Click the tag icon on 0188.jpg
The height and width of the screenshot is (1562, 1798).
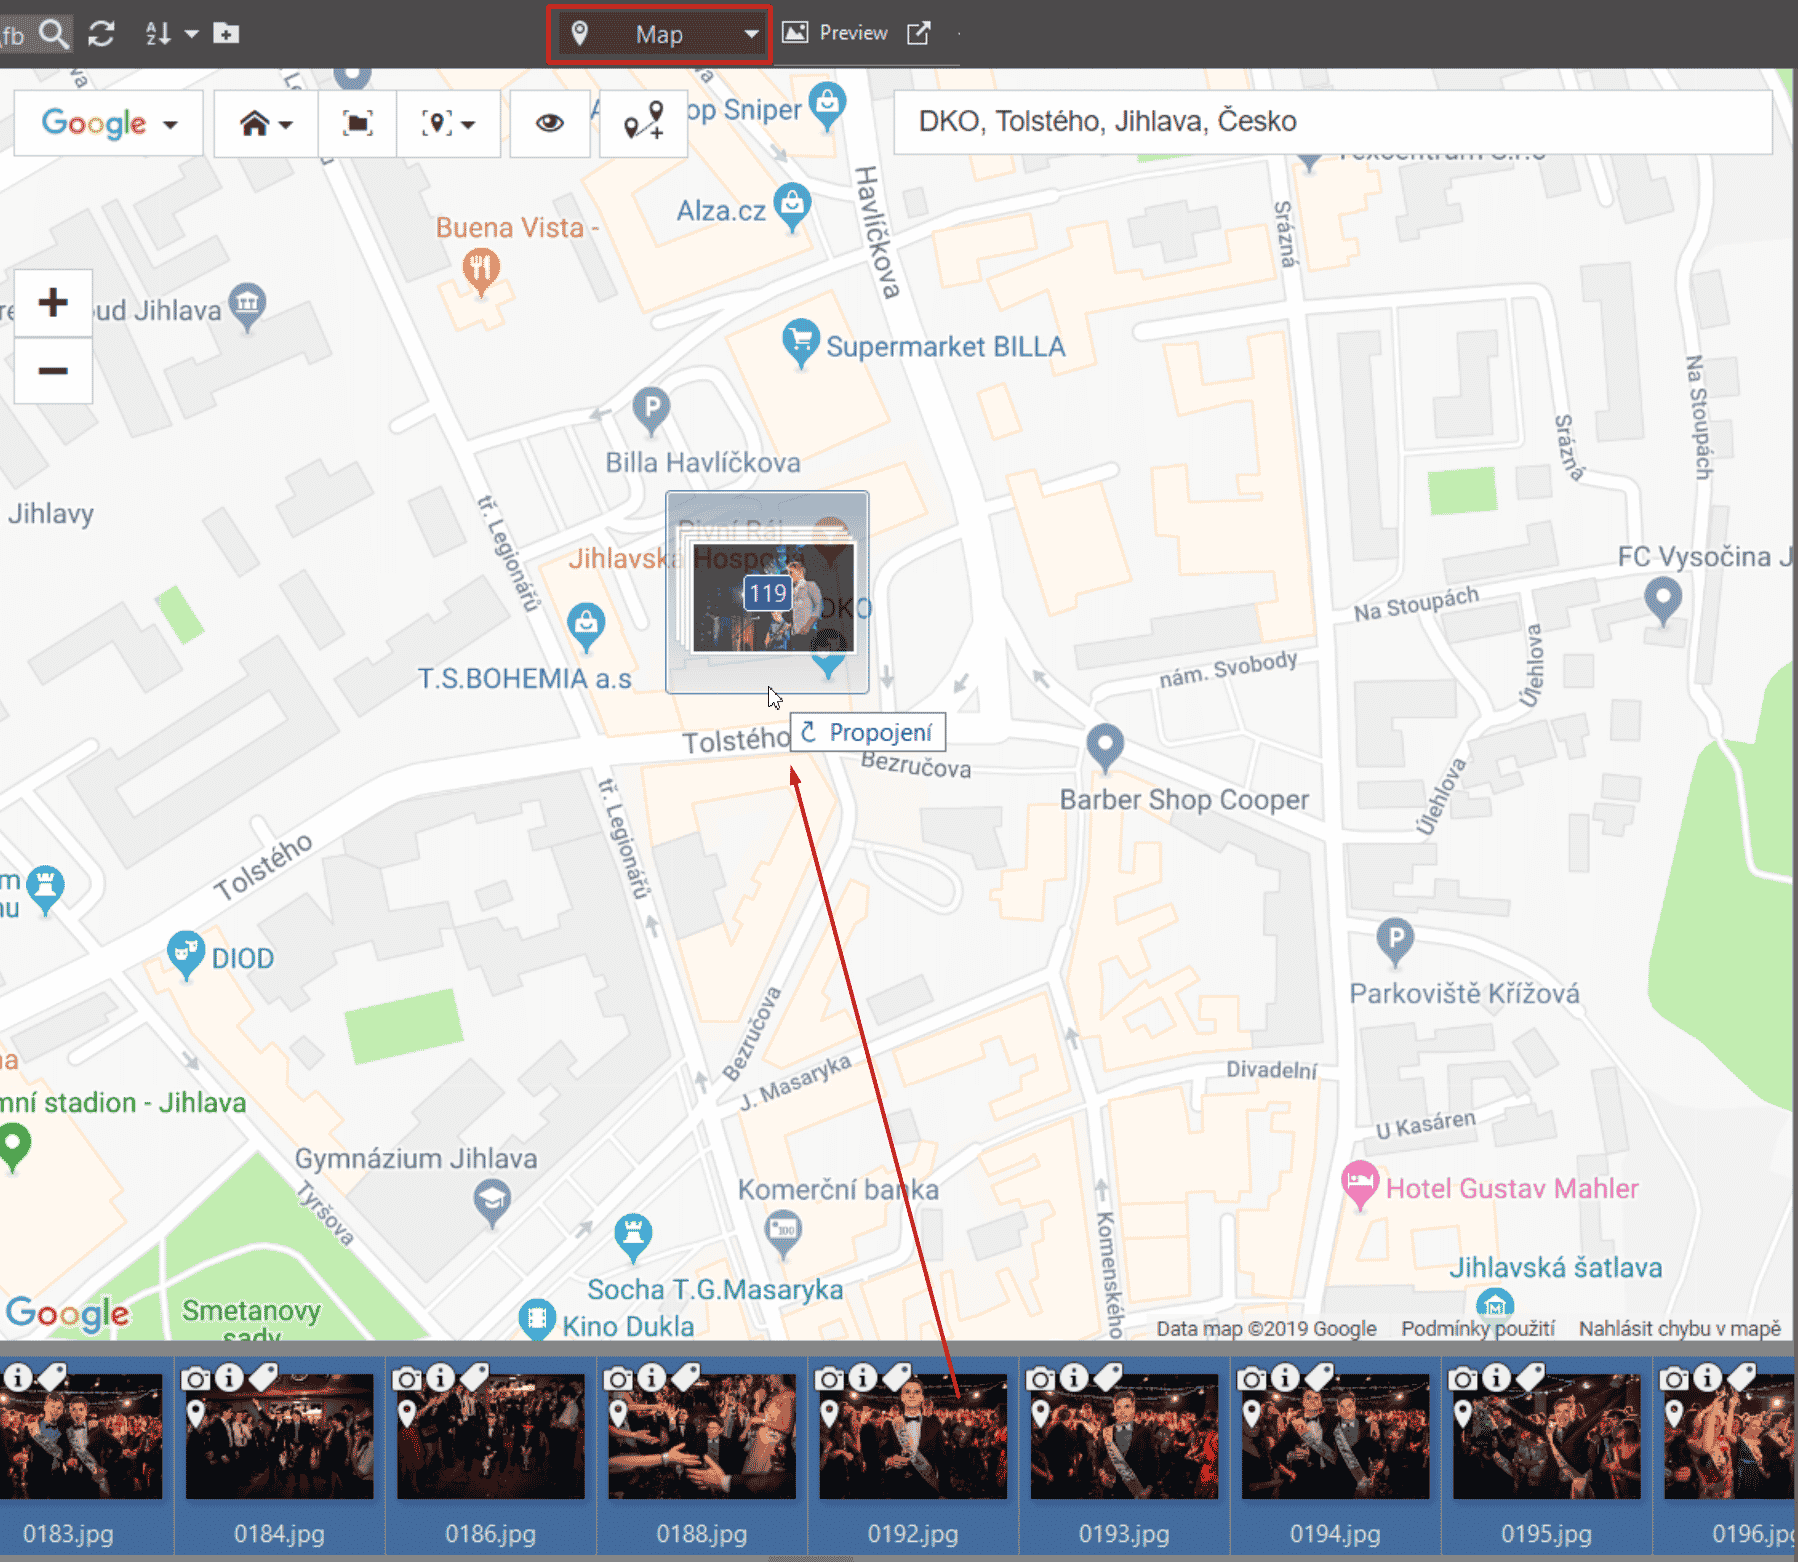(686, 1377)
